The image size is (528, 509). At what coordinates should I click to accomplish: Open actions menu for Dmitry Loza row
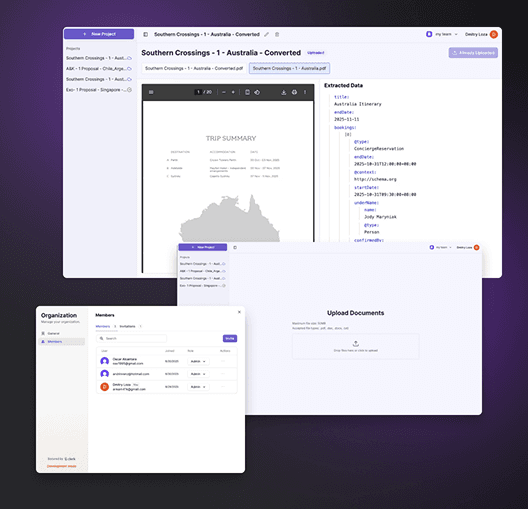(x=223, y=386)
